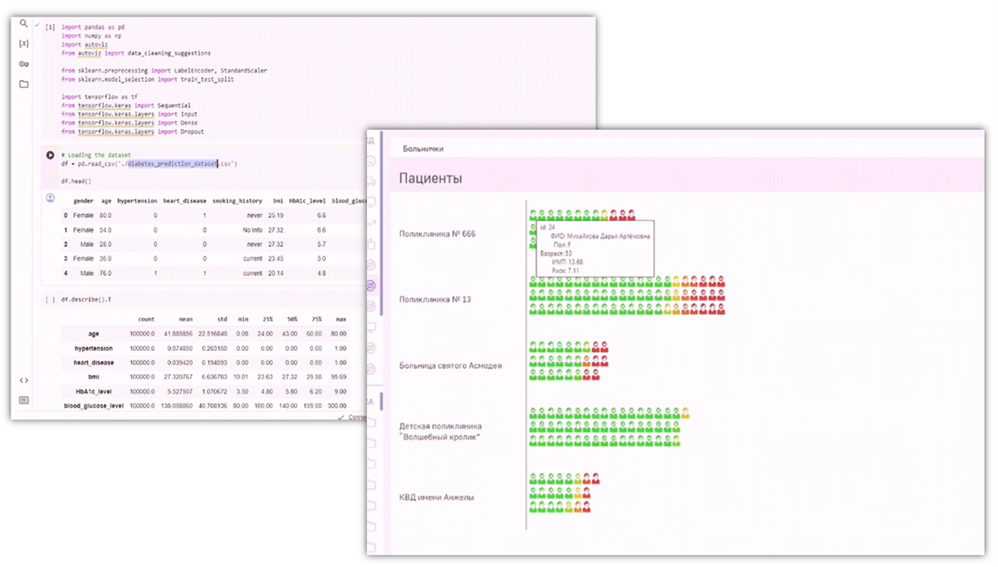The image size is (998, 567).
Task: Click the tooltip line ФИО: Михайлова Дарья Артёмовна
Action: pyautogui.click(x=600, y=236)
